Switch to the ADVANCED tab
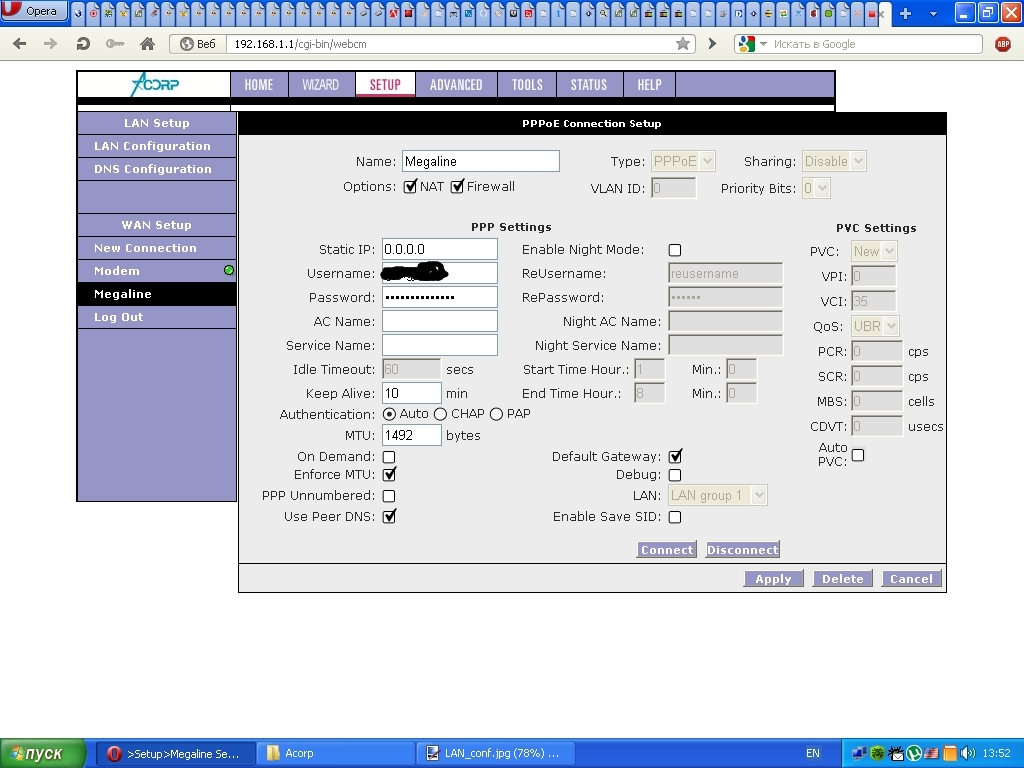Image resolution: width=1024 pixels, height=768 pixels. 456,85
